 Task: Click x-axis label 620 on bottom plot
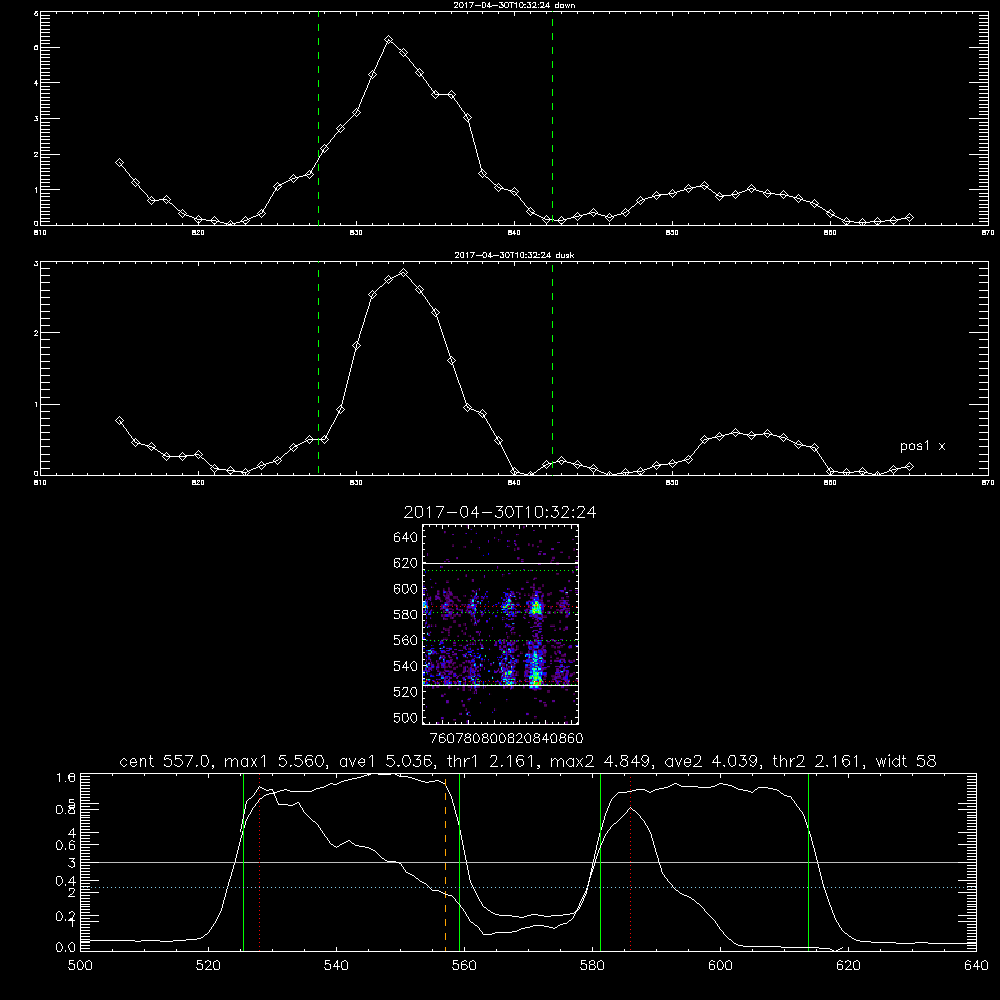click(x=848, y=965)
